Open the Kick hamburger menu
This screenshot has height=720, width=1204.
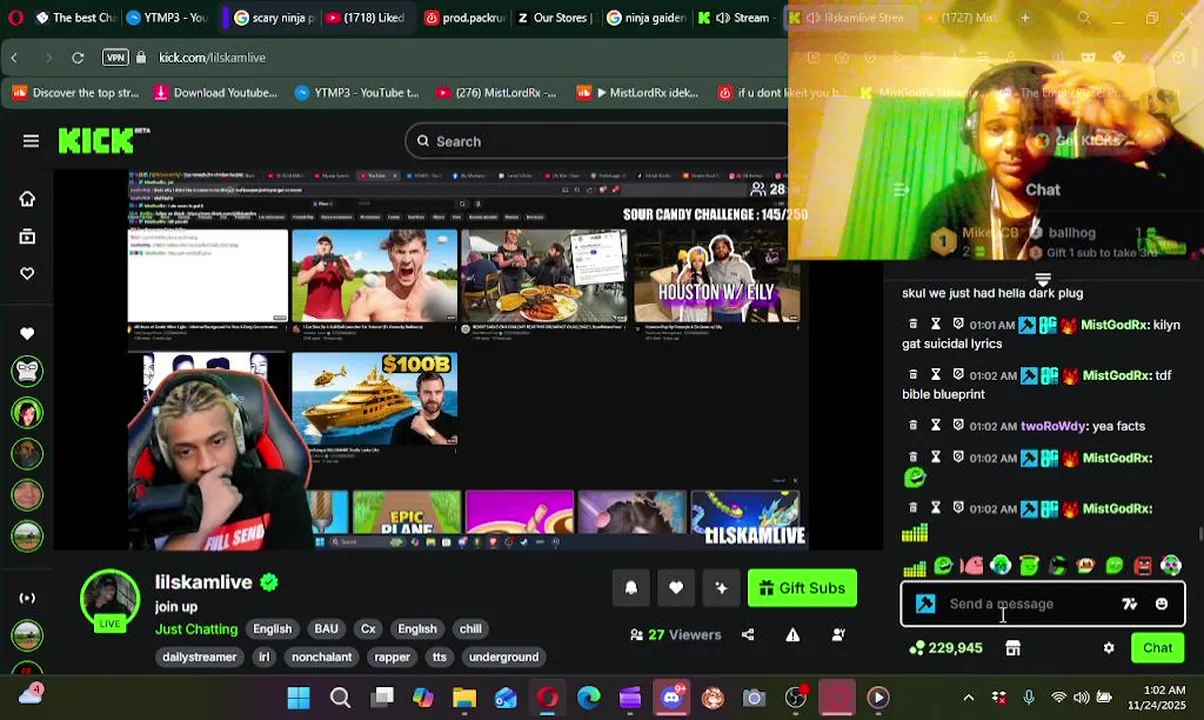31,141
